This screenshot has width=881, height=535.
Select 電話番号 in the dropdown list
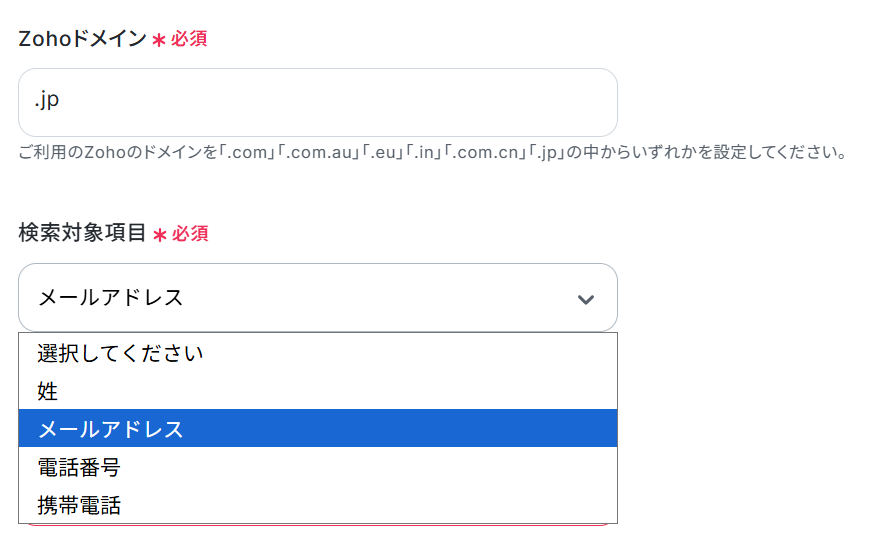click(x=79, y=467)
